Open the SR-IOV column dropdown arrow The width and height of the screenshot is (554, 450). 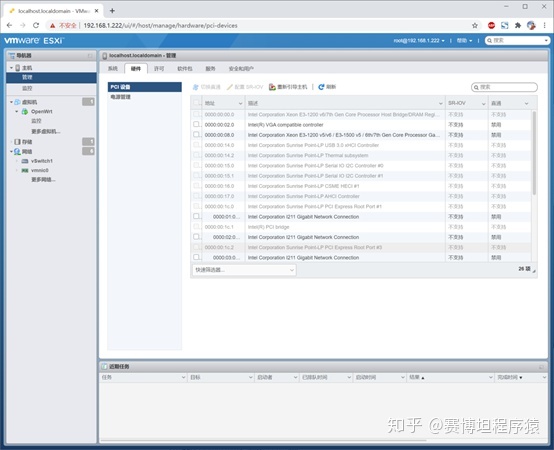(484, 103)
